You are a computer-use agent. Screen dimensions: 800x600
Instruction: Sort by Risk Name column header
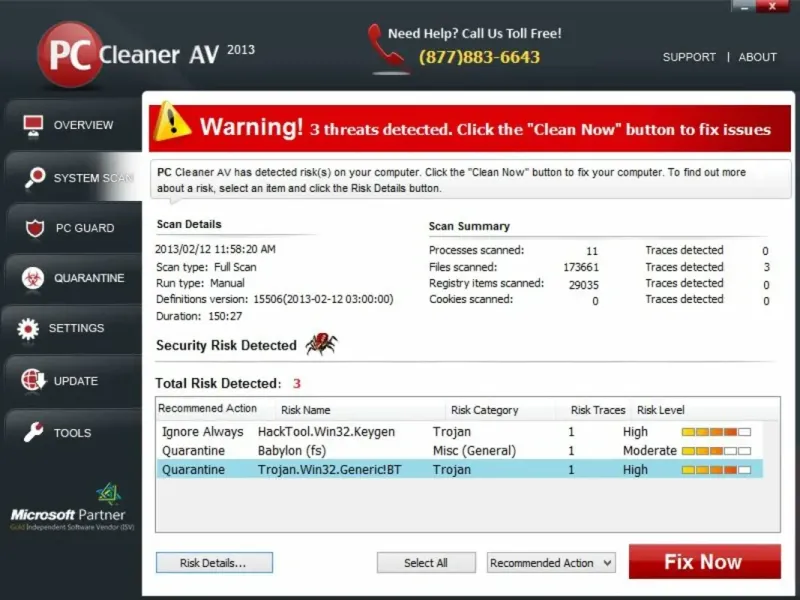pos(306,410)
